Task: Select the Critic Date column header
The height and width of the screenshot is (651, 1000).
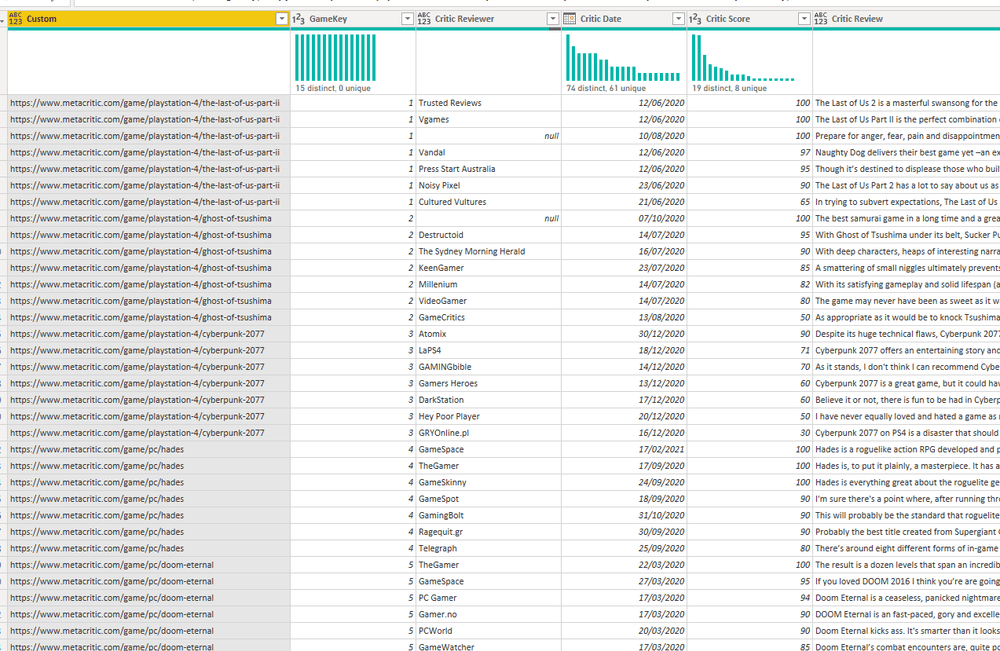Action: tap(624, 19)
